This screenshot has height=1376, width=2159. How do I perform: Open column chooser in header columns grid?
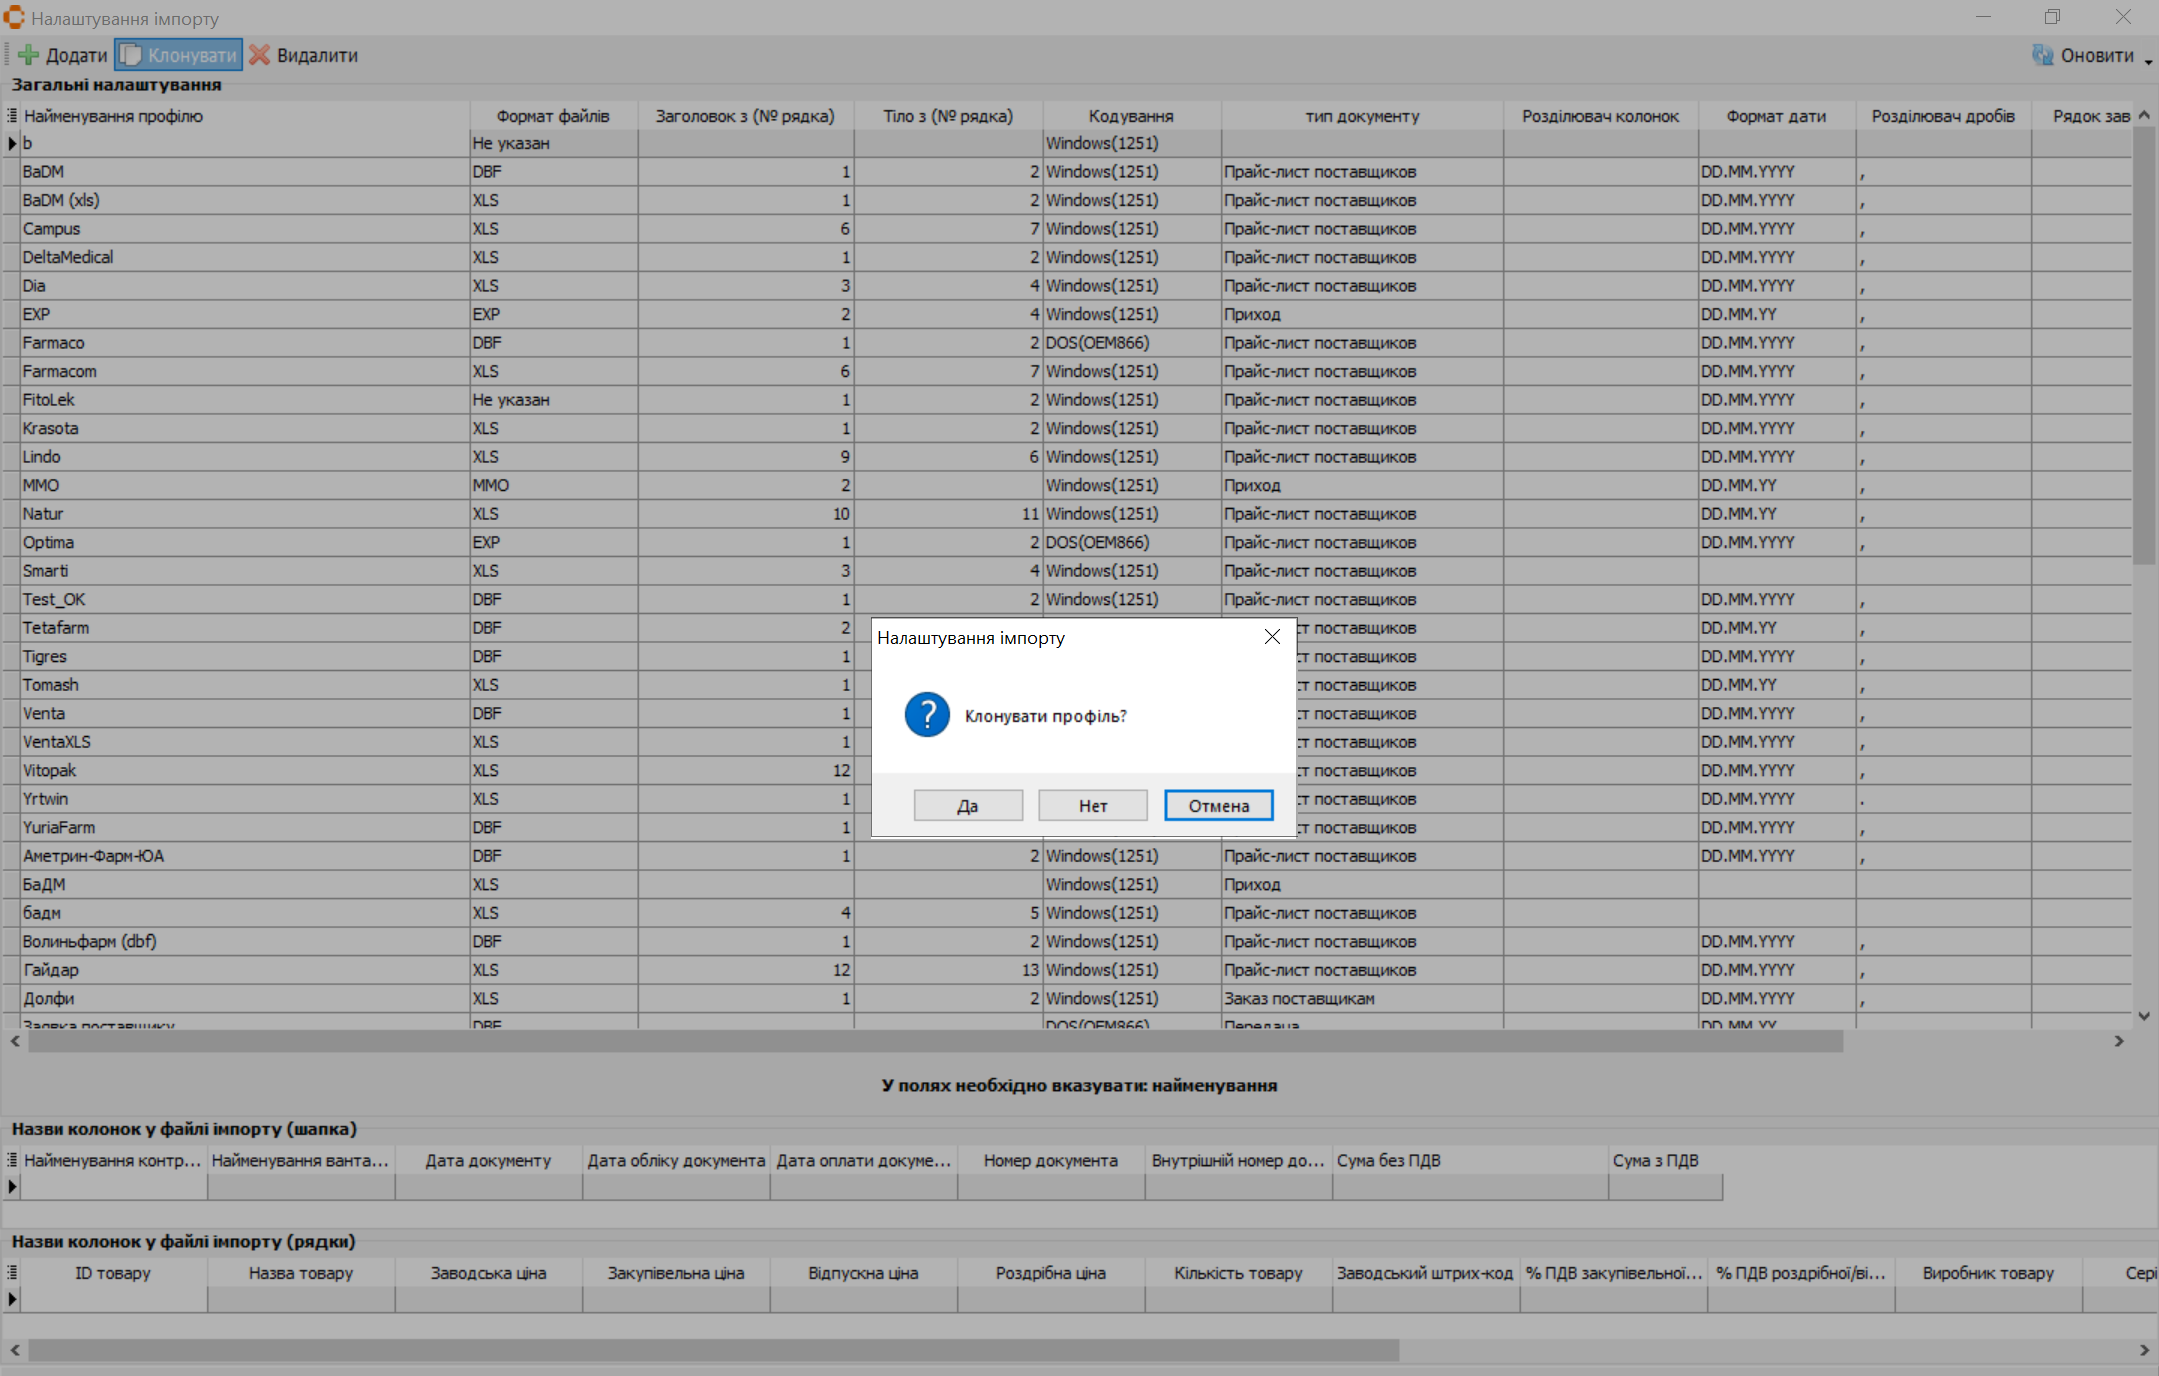[x=12, y=1160]
